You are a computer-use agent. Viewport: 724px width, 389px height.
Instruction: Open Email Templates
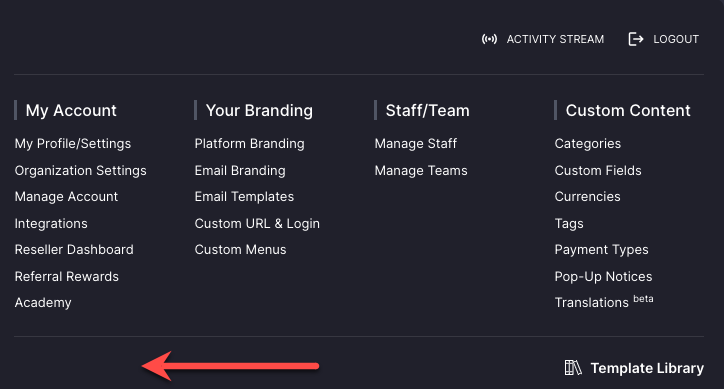click(244, 197)
